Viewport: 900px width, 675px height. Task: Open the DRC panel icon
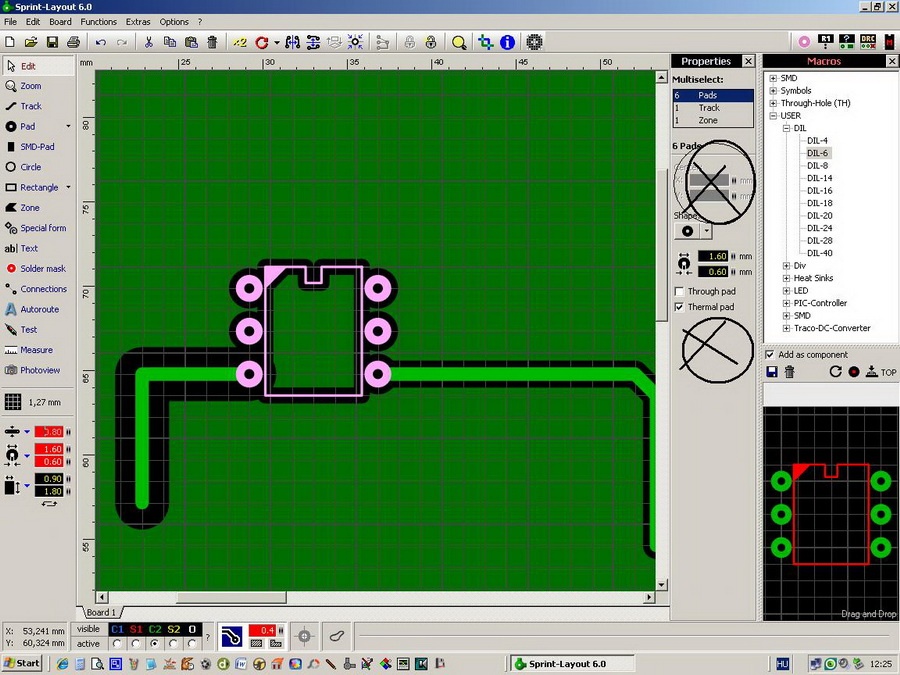[868, 41]
